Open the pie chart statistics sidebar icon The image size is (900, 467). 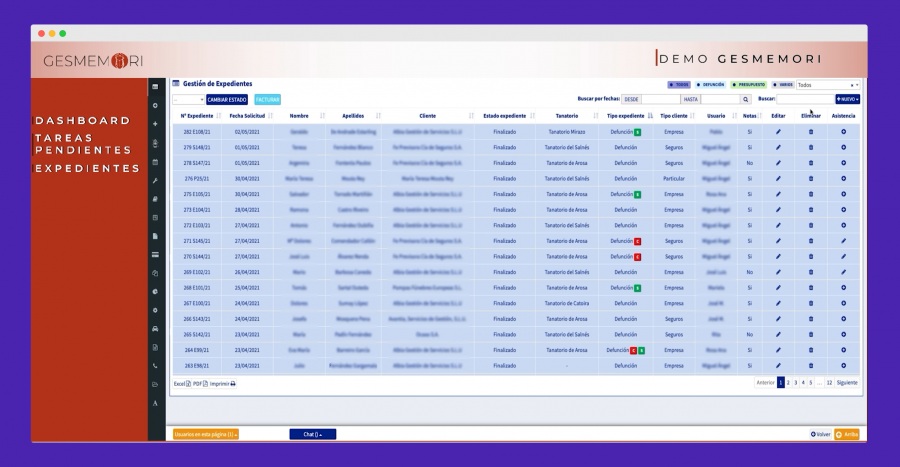(x=155, y=291)
